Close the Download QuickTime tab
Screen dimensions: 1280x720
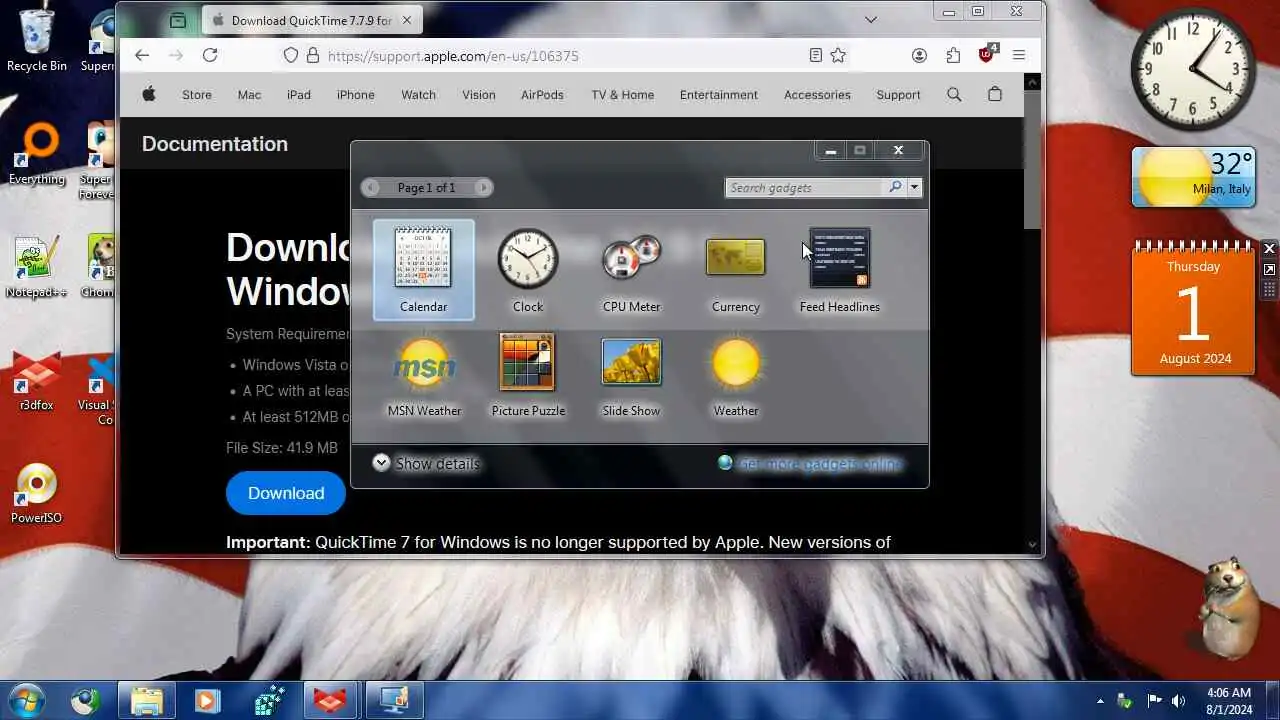(407, 20)
